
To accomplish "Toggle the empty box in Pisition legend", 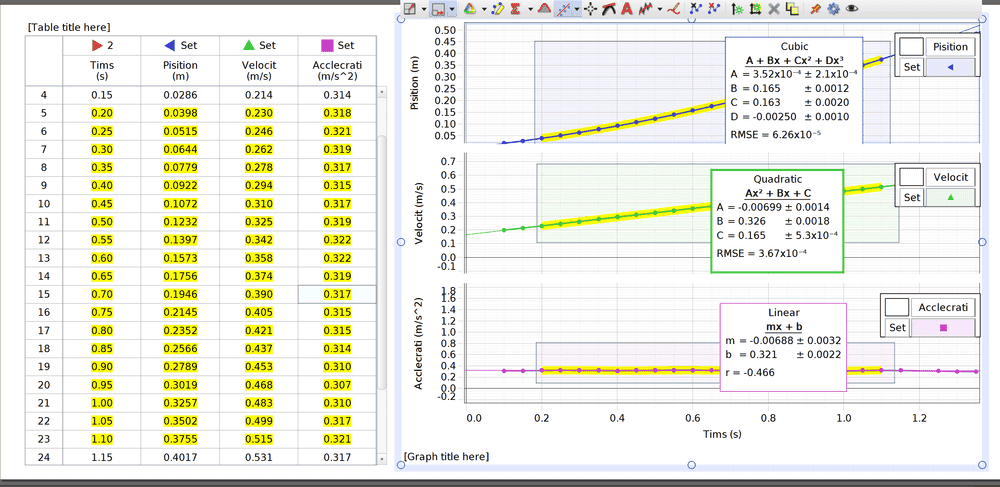I will coord(910,46).
